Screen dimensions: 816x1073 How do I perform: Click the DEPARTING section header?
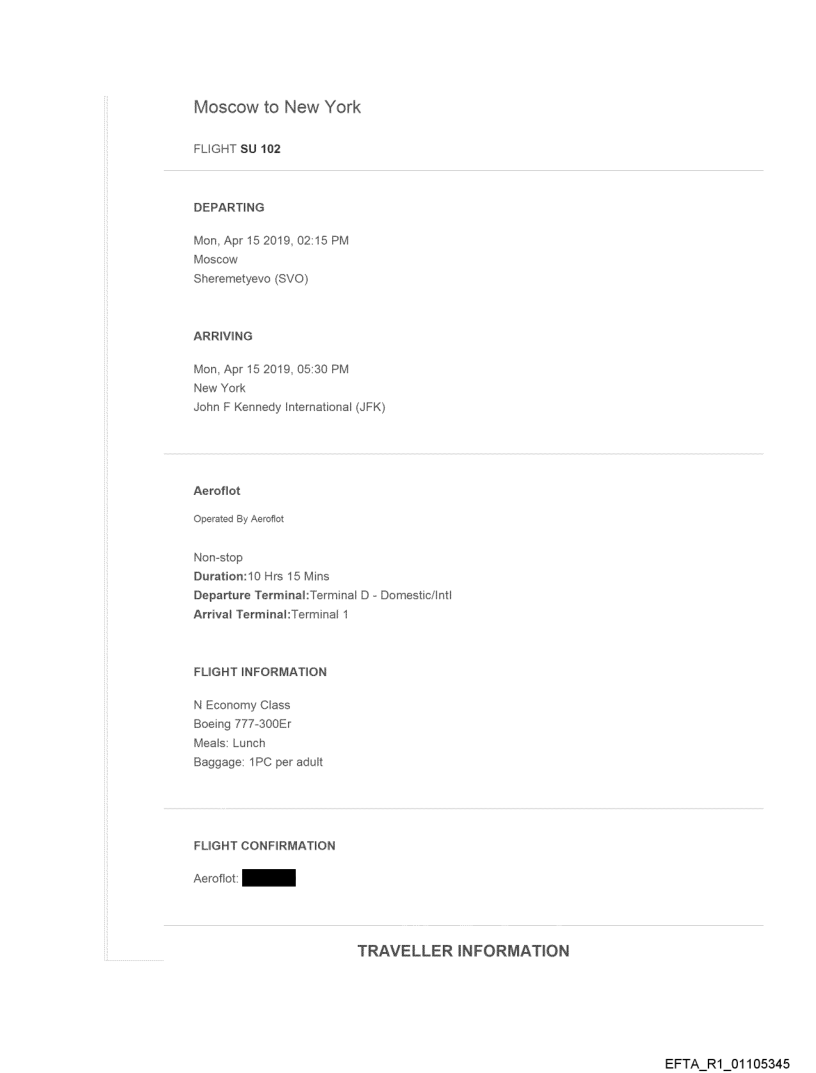pos(229,208)
